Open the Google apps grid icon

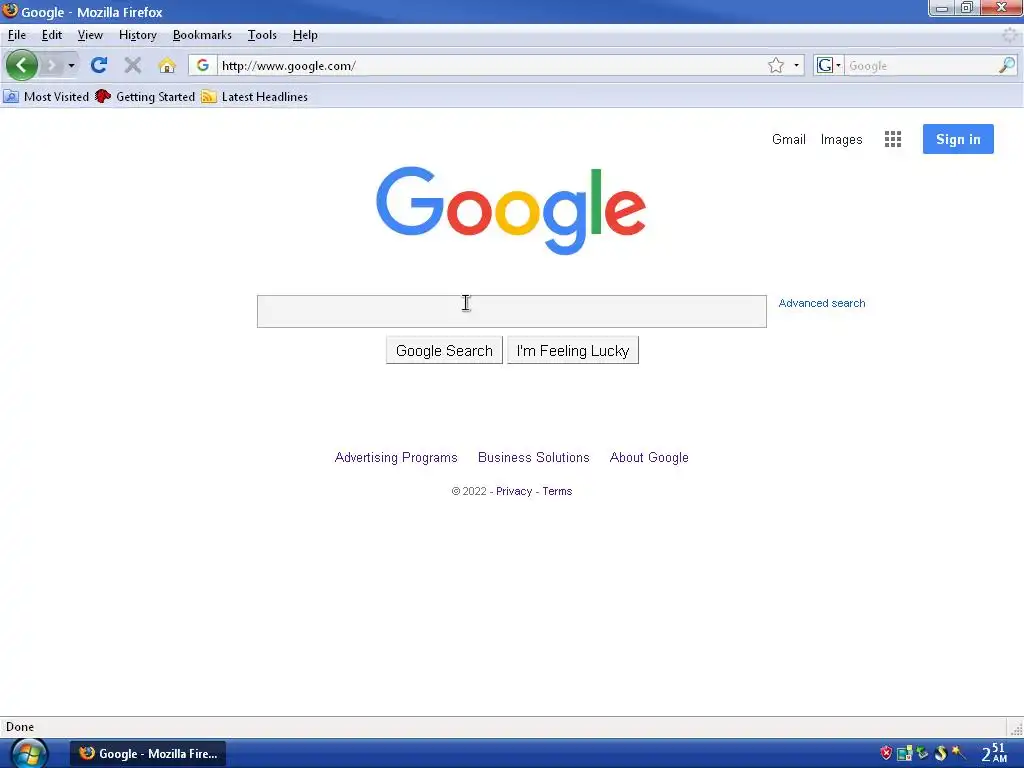click(893, 139)
